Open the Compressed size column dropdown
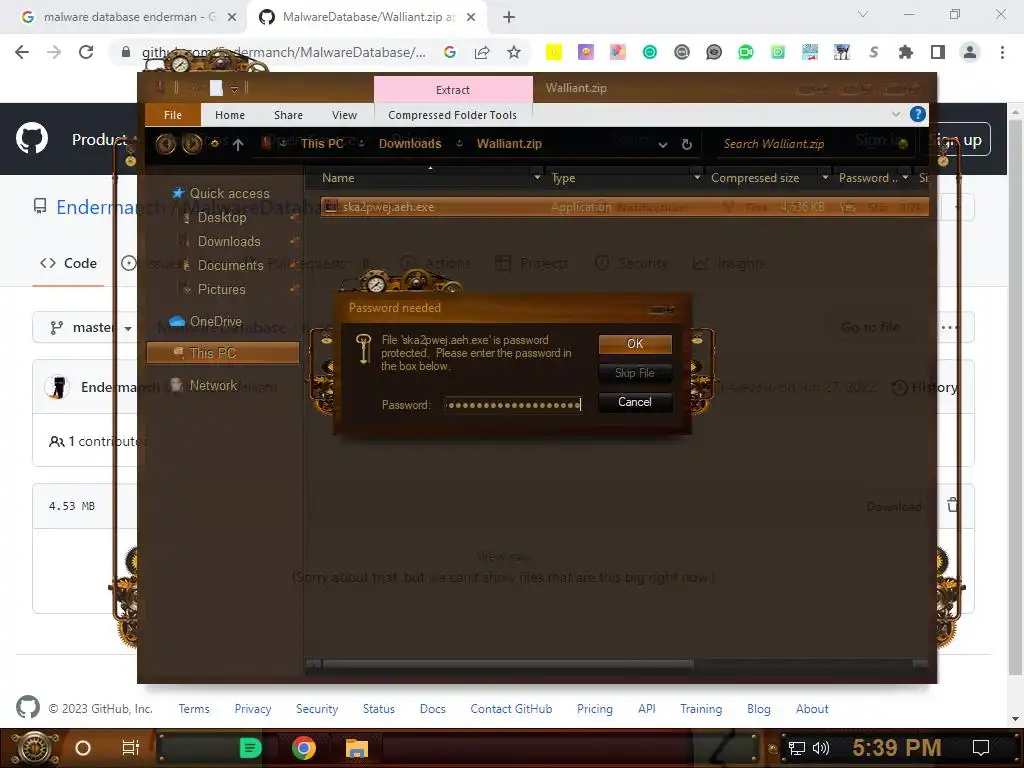 825,178
